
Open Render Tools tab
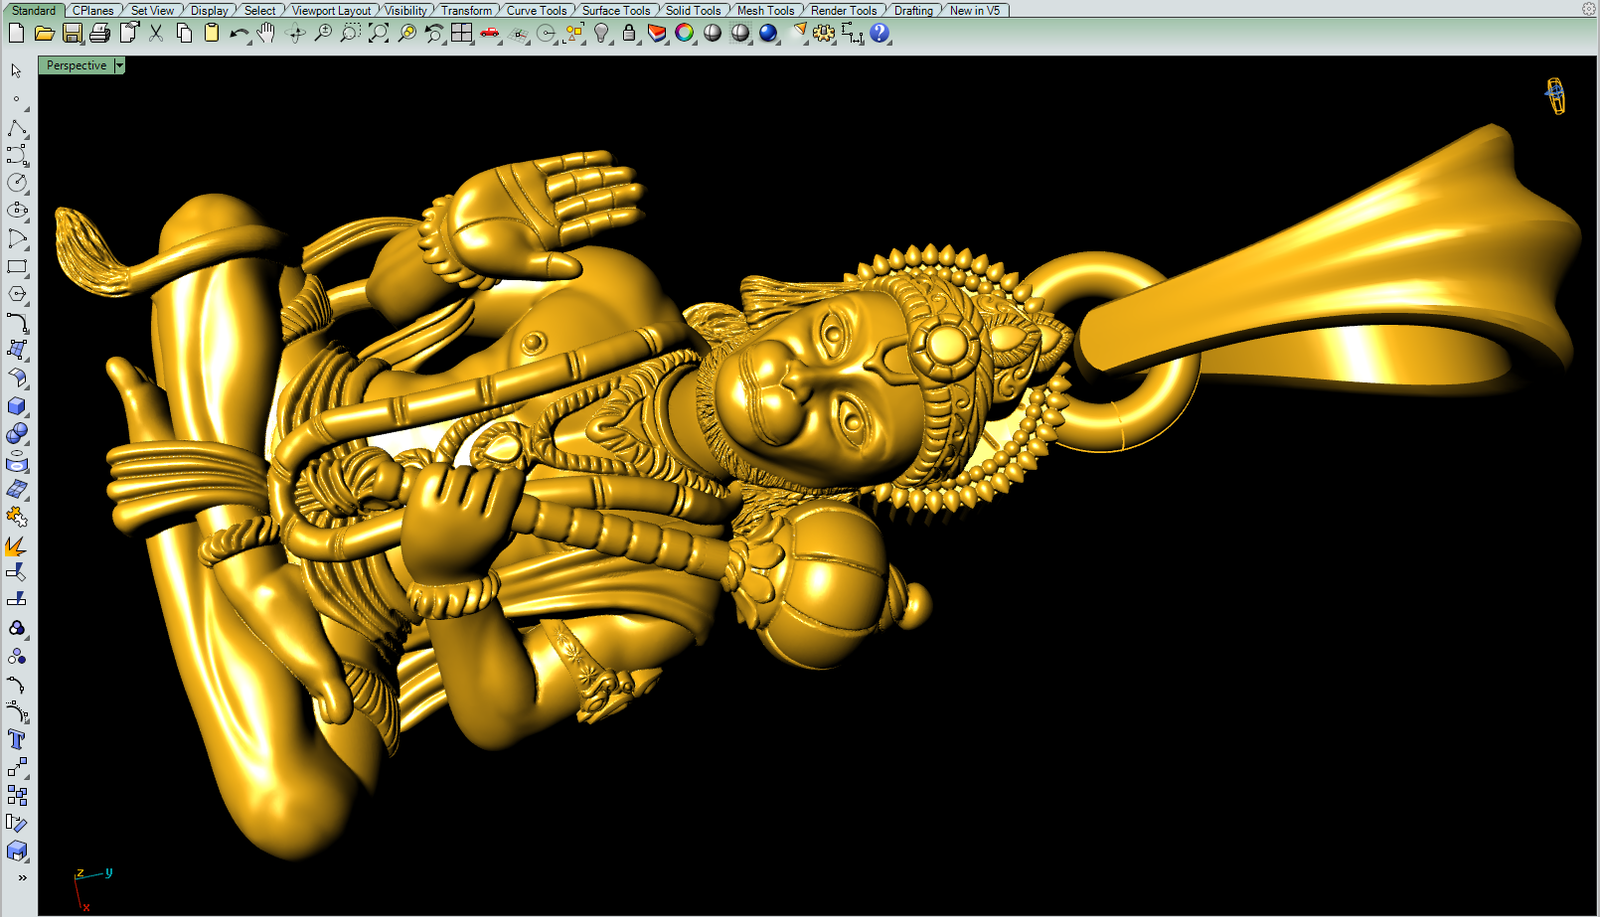(x=843, y=10)
